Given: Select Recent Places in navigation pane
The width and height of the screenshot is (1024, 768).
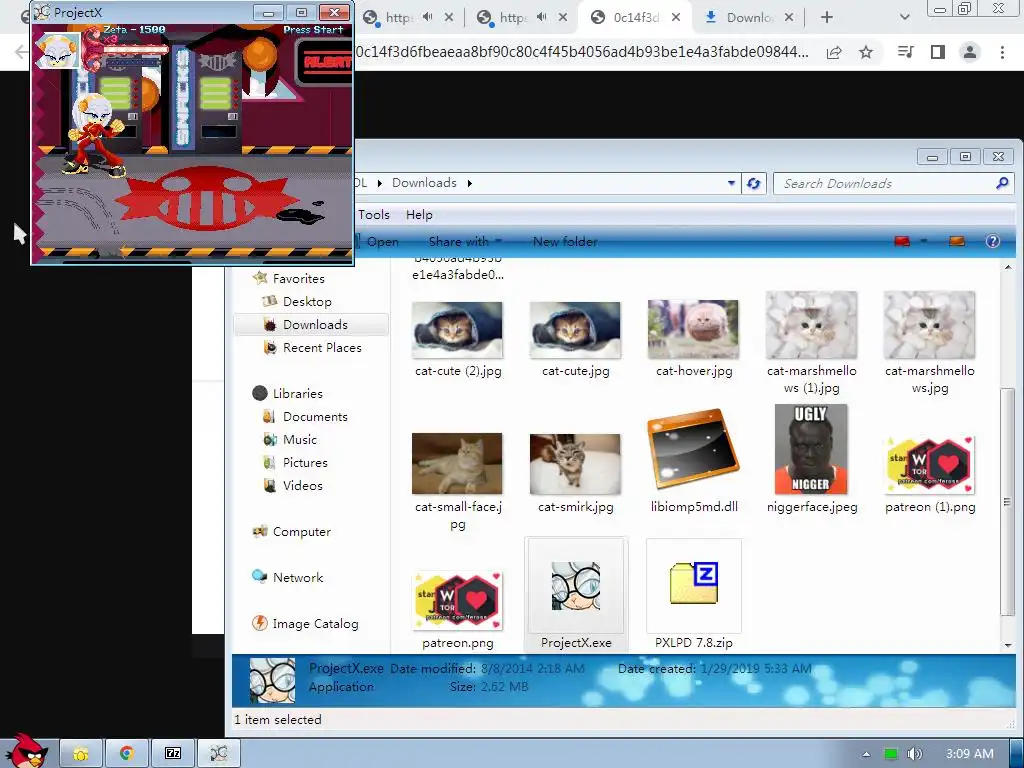Looking at the screenshot, I should click(322, 348).
